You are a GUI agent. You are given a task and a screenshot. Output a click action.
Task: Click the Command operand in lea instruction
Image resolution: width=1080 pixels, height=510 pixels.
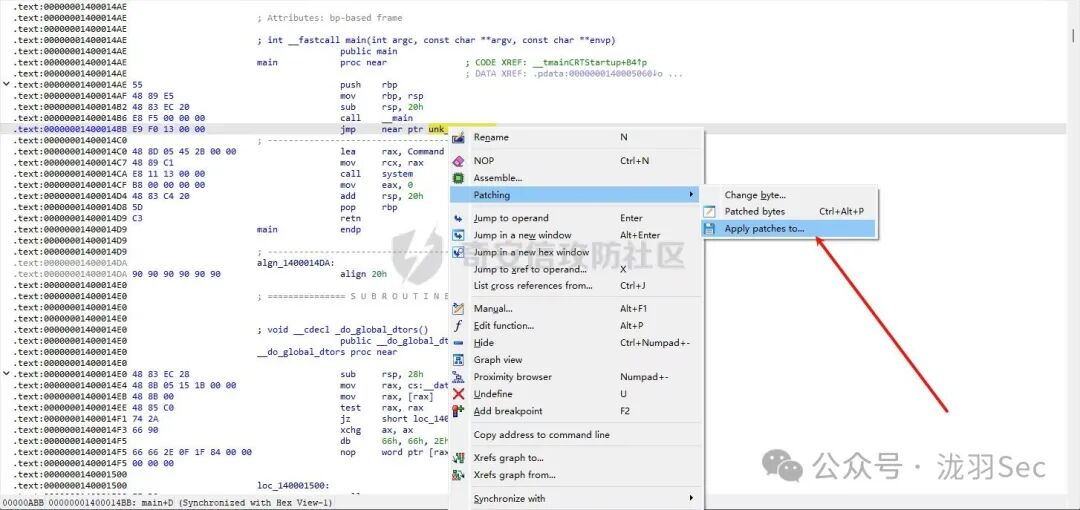[426, 152]
